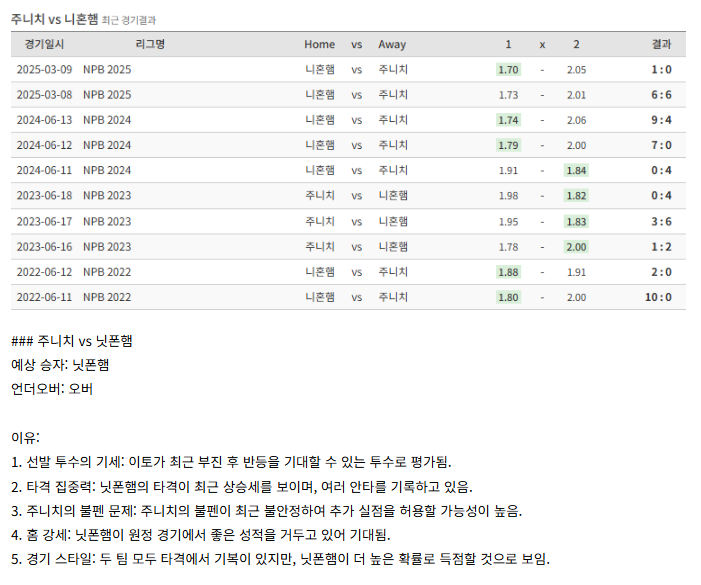Screen dimensions: 701x585
Task: Click highlighted odds 1.88
Action: (x=508, y=272)
